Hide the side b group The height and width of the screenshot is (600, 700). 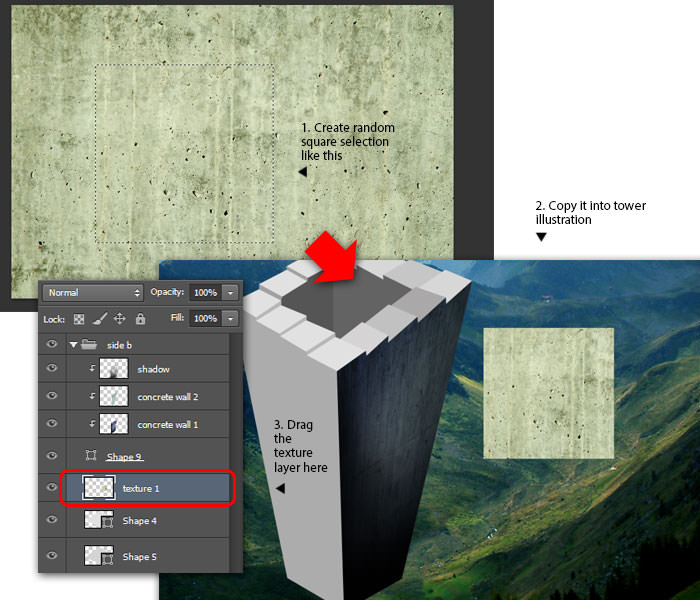[52, 344]
